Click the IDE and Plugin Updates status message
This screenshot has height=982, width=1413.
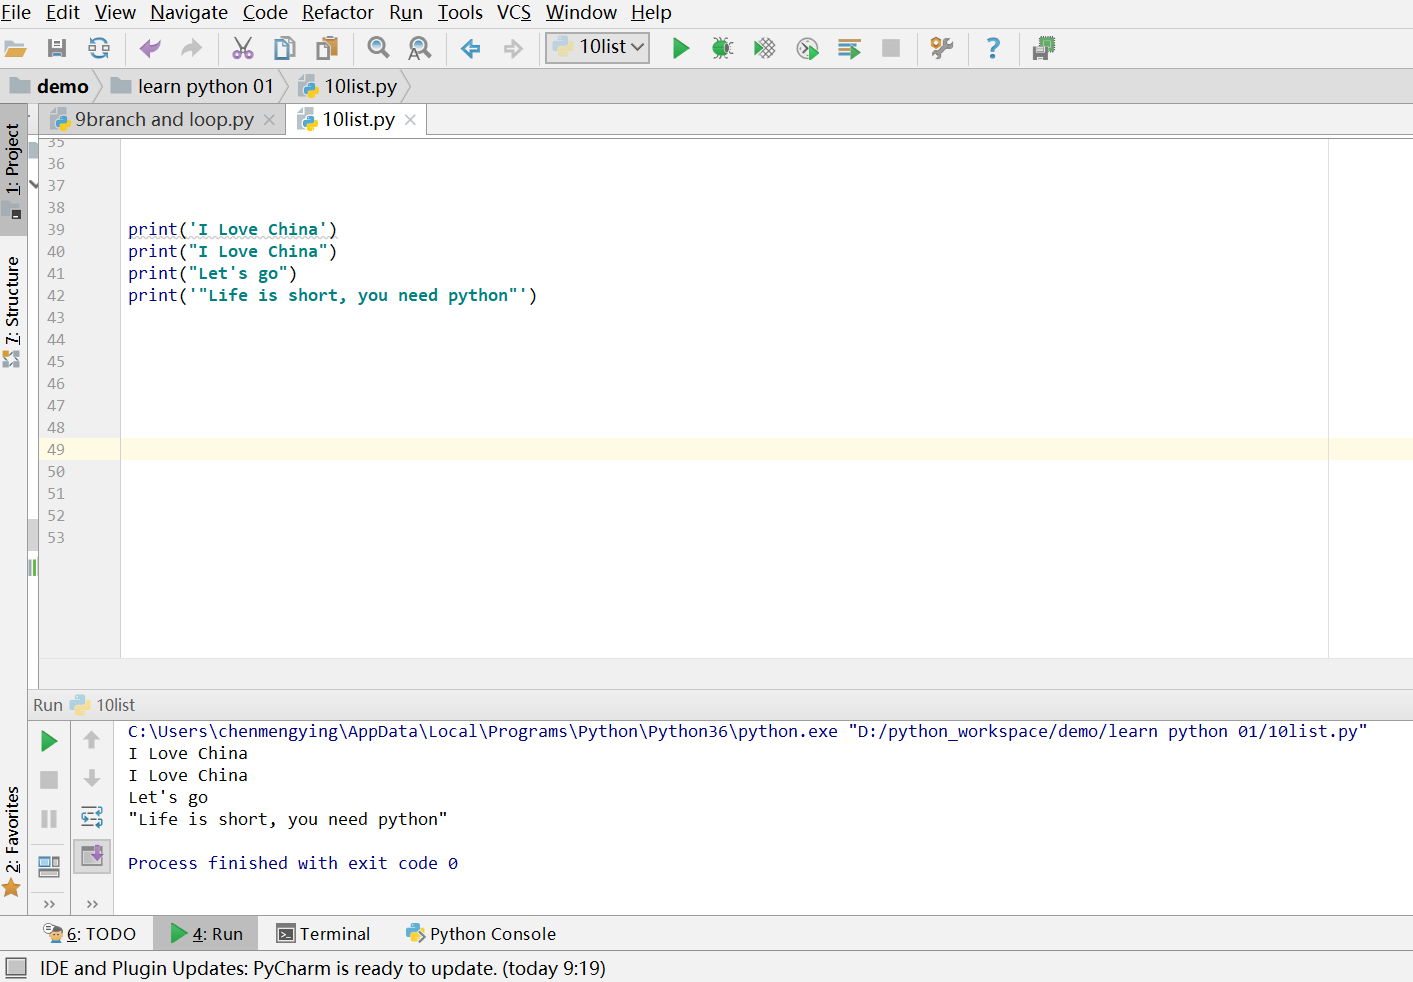pos(322,968)
